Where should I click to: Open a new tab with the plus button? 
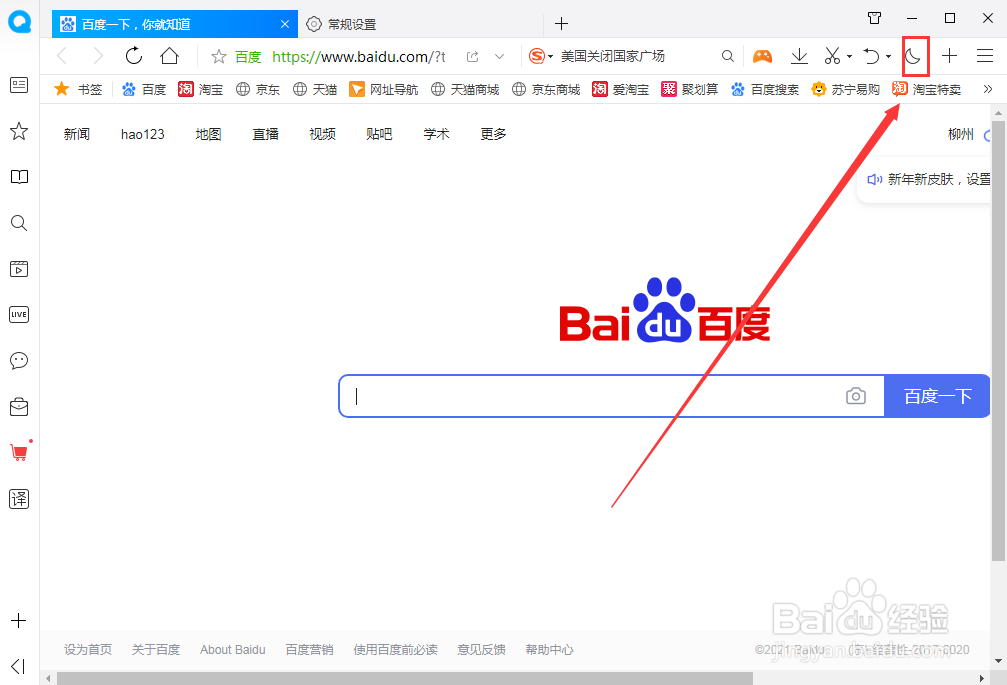click(x=561, y=24)
